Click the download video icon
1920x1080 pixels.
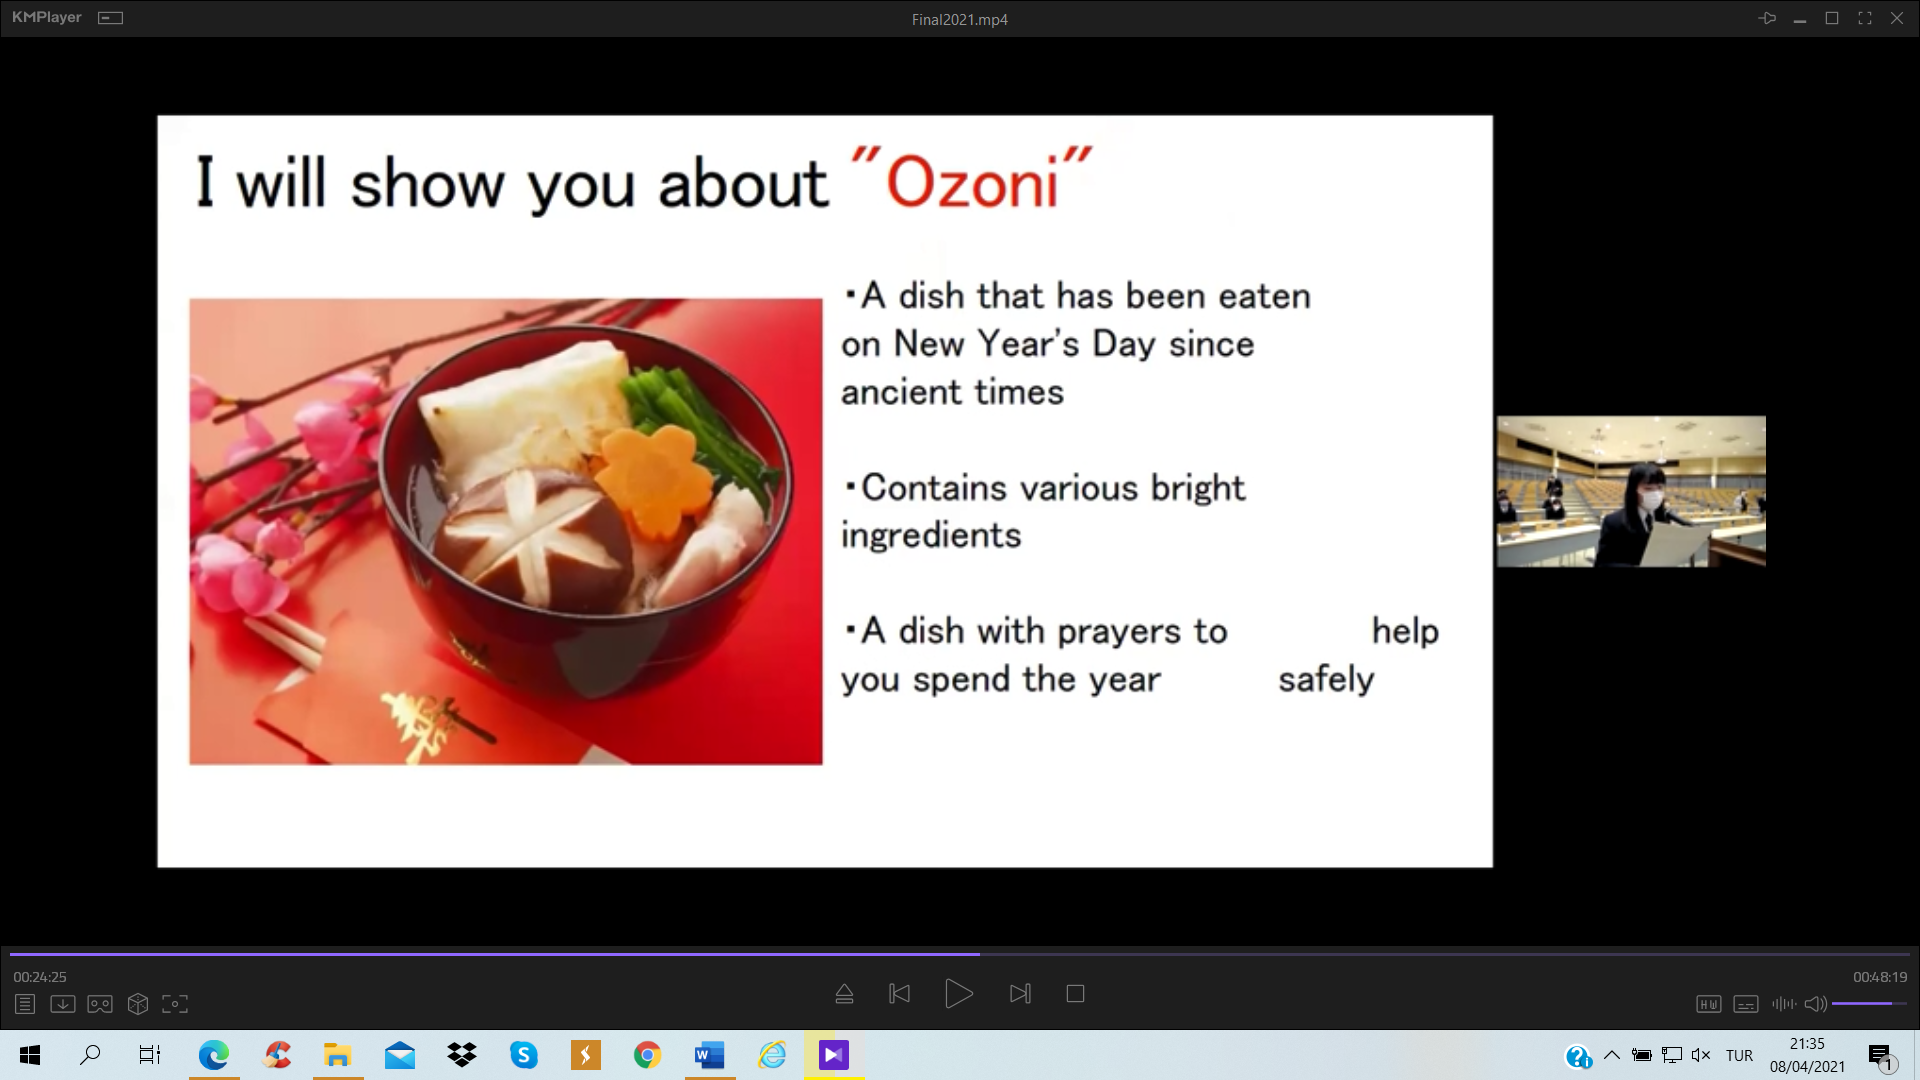point(62,1004)
